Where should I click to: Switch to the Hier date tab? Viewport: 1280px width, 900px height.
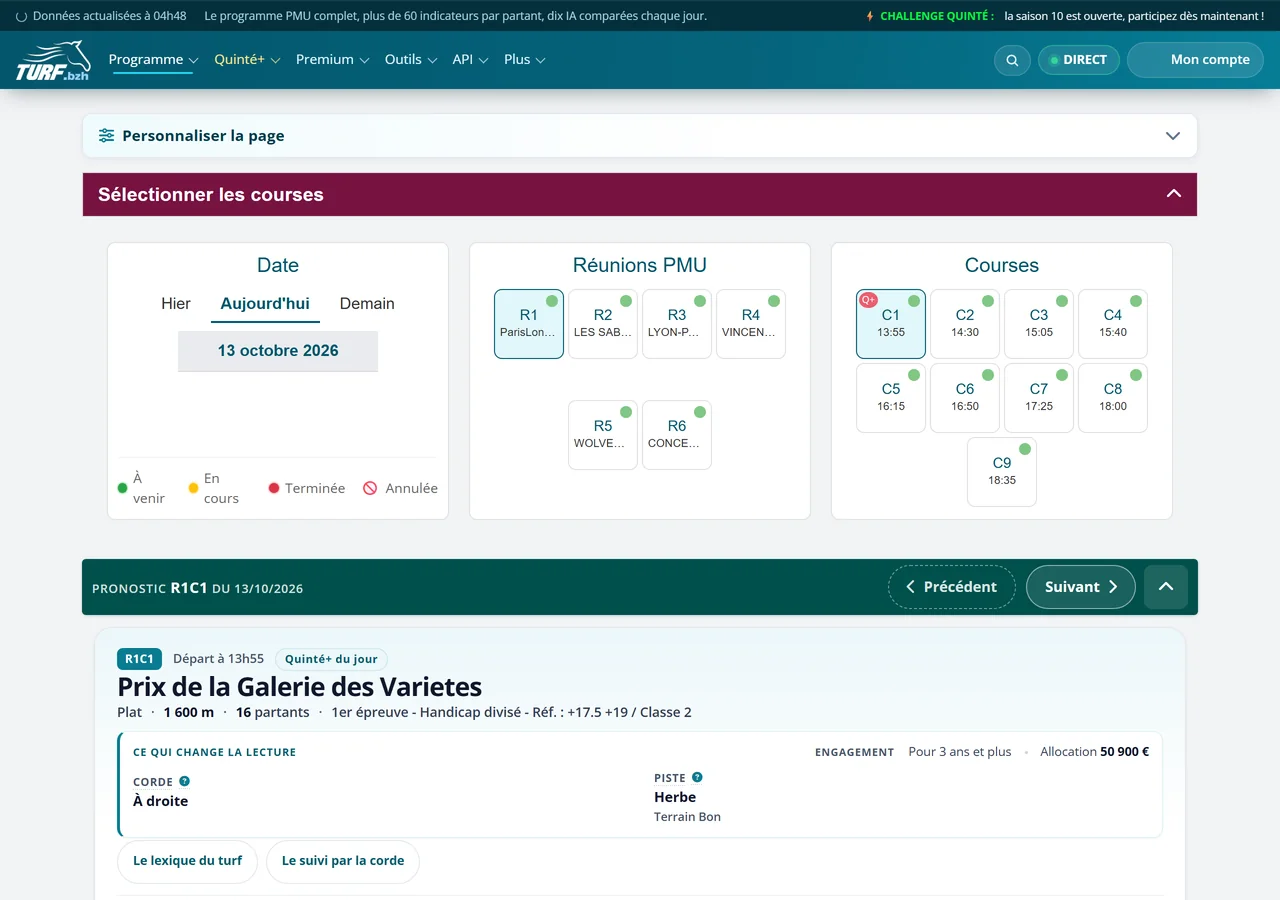(176, 303)
